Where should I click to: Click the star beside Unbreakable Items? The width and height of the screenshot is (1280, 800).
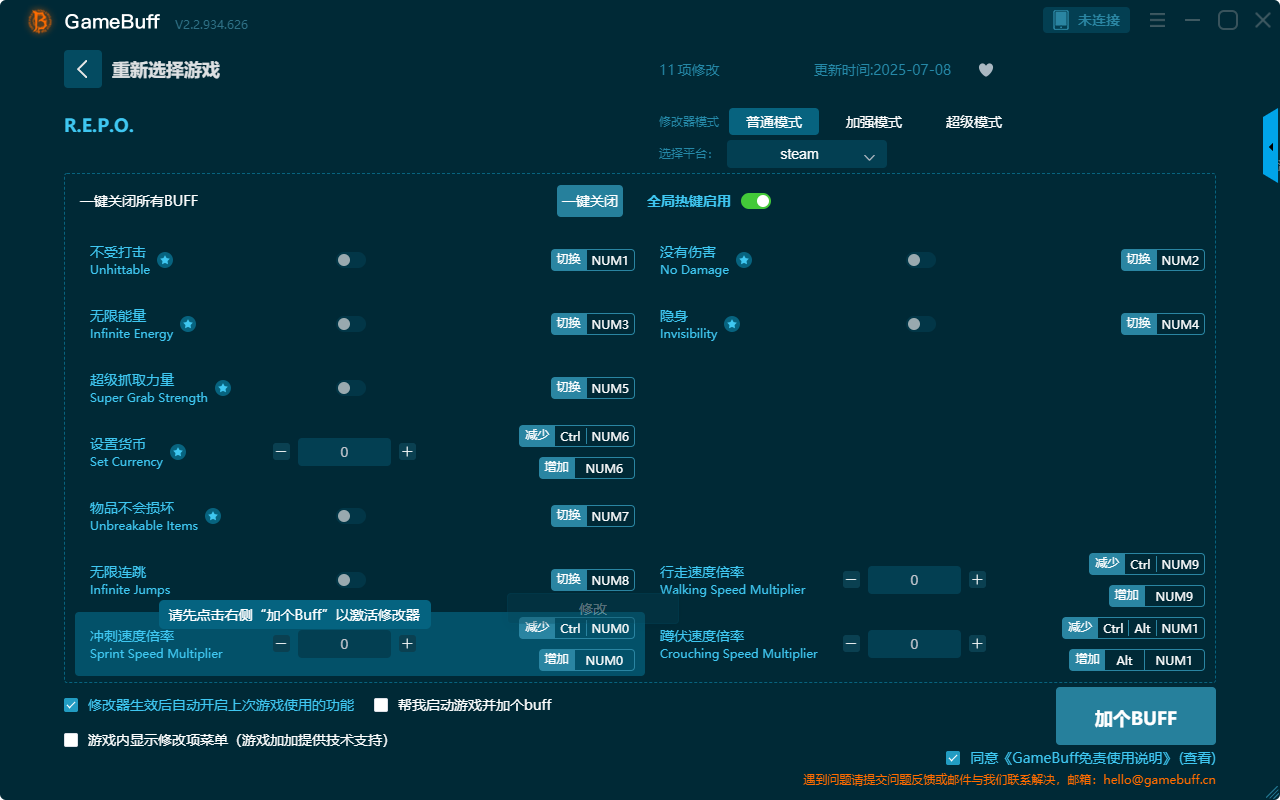(212, 515)
